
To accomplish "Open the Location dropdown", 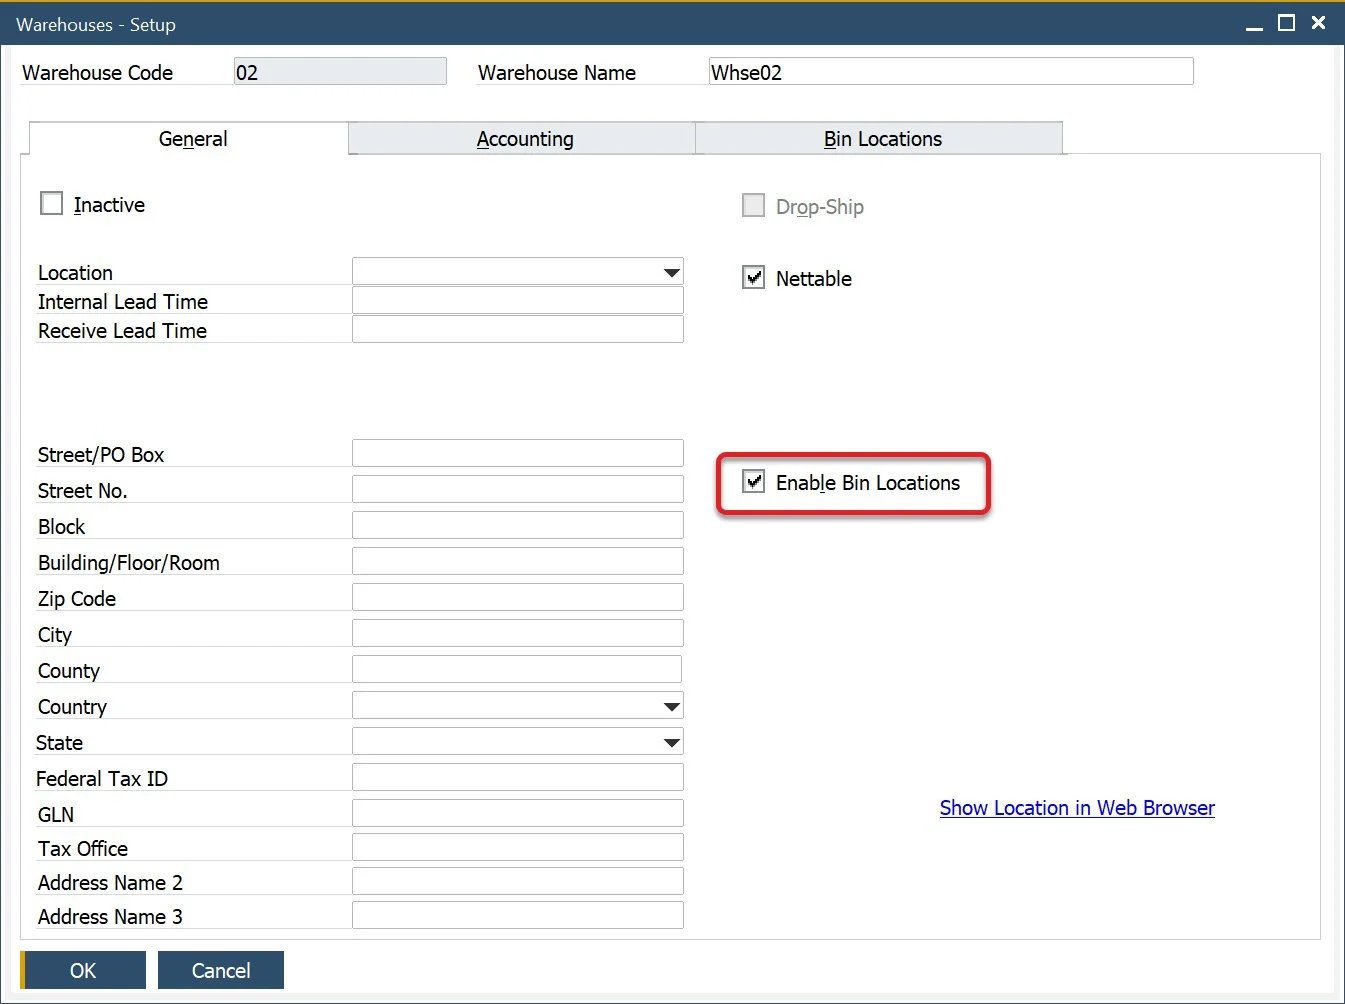I will pyautogui.click(x=671, y=272).
